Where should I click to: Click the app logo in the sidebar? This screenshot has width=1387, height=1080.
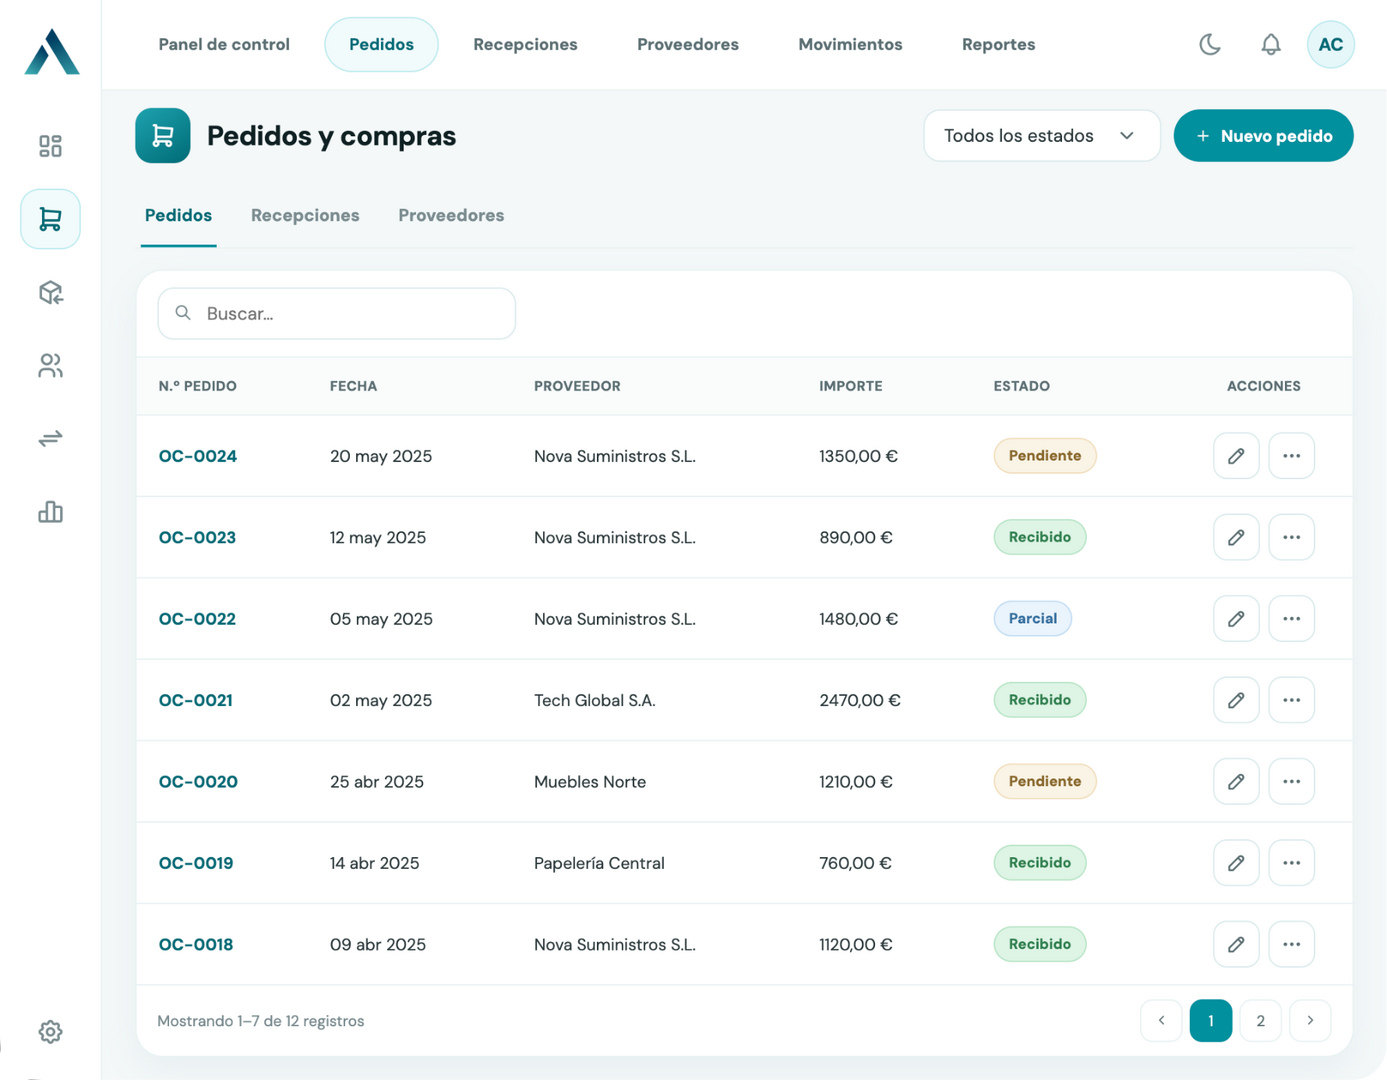[x=51, y=51]
